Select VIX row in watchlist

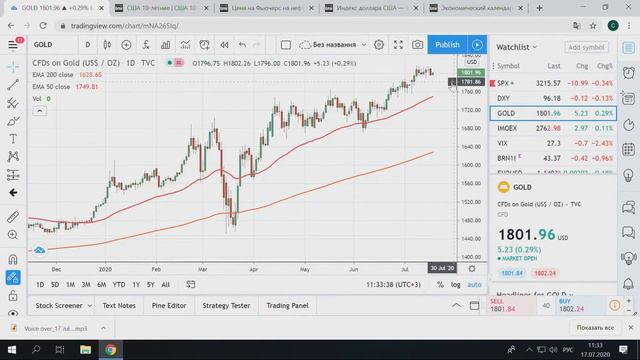[553, 143]
